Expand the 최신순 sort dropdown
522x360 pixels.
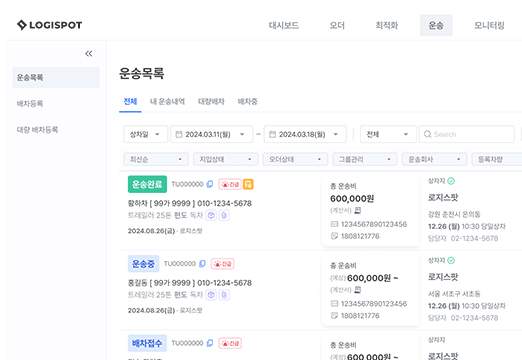pos(156,159)
